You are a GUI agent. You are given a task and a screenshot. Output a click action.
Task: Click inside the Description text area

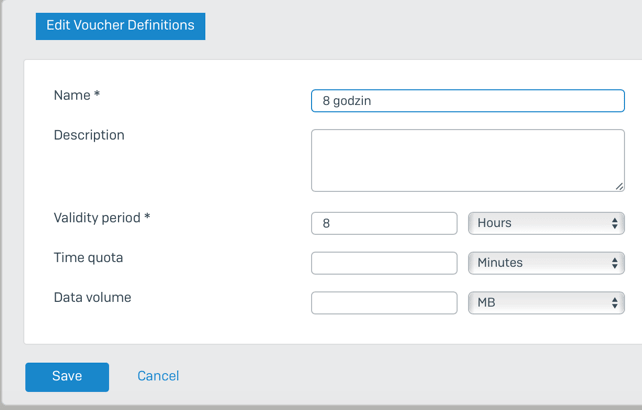pos(467,160)
